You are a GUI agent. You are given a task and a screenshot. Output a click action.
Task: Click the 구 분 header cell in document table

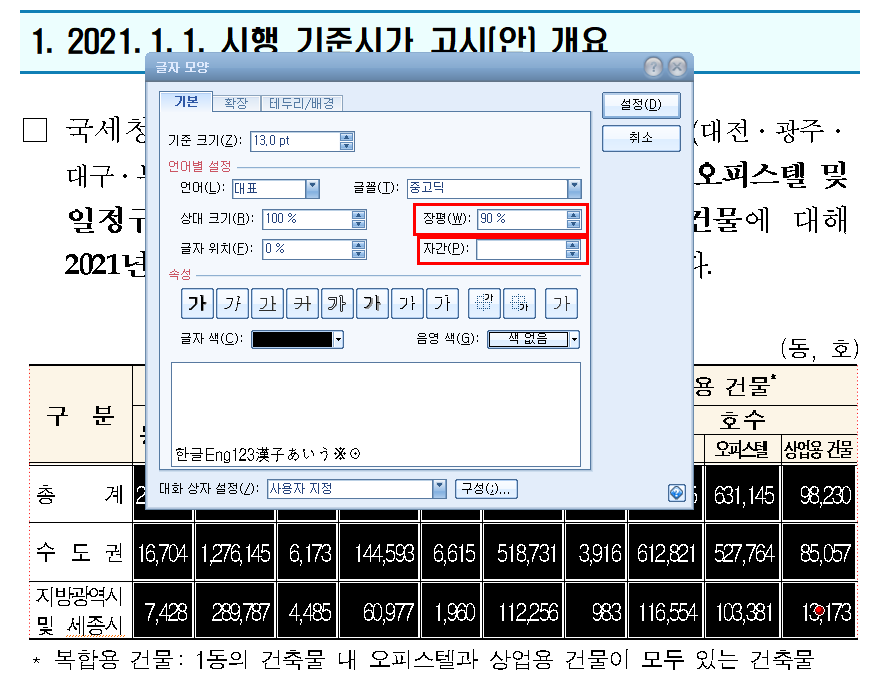tap(81, 415)
